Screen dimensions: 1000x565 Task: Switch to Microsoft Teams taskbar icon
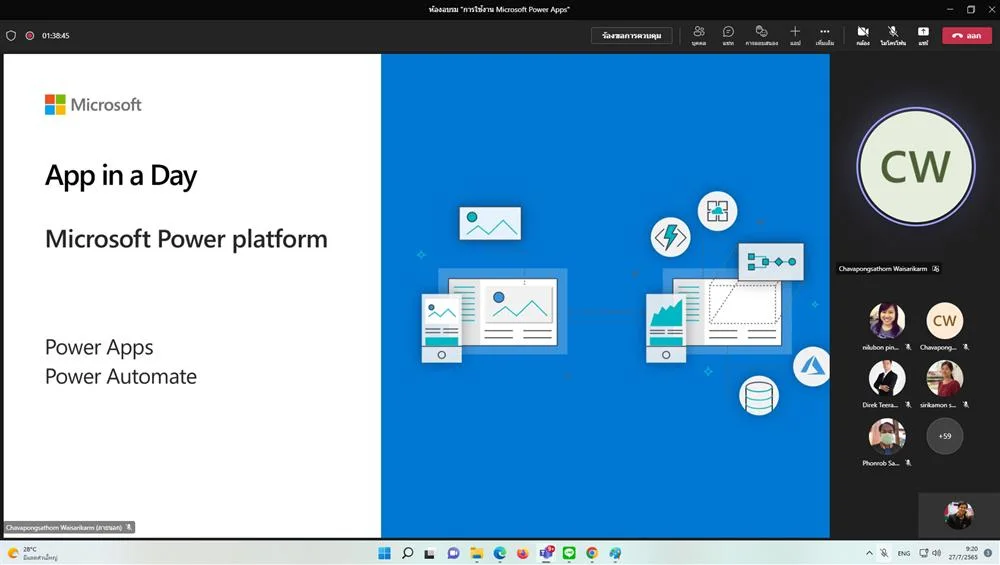[x=546, y=552]
